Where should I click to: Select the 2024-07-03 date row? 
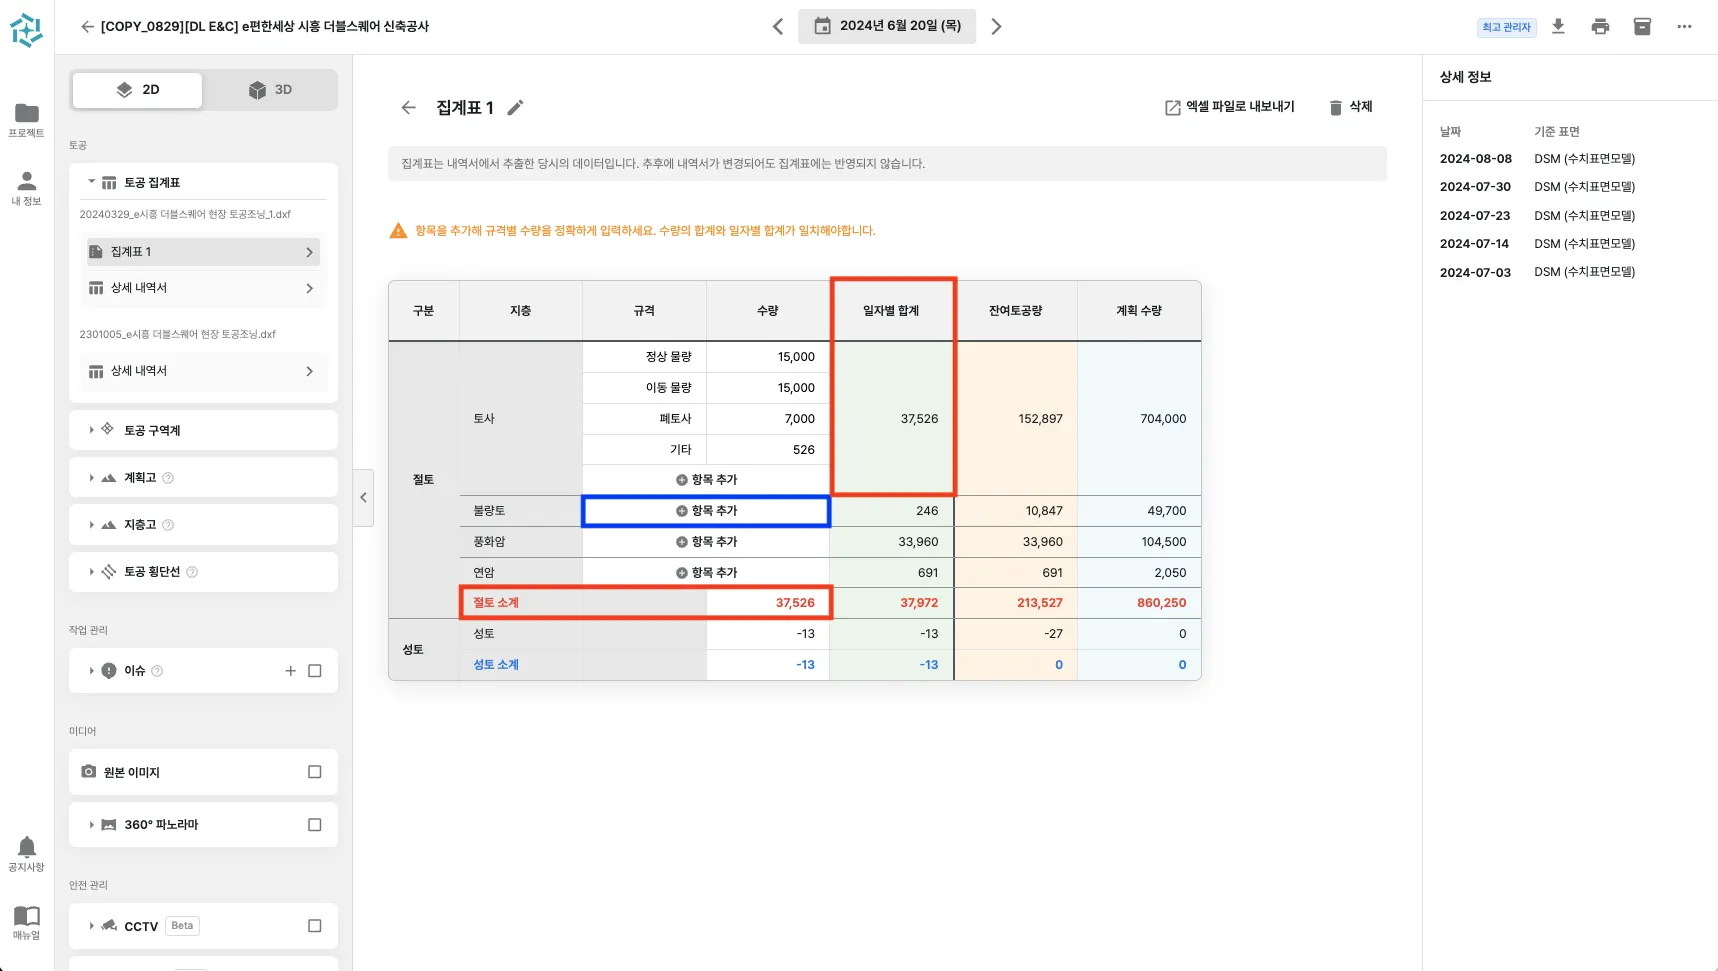[1538, 272]
